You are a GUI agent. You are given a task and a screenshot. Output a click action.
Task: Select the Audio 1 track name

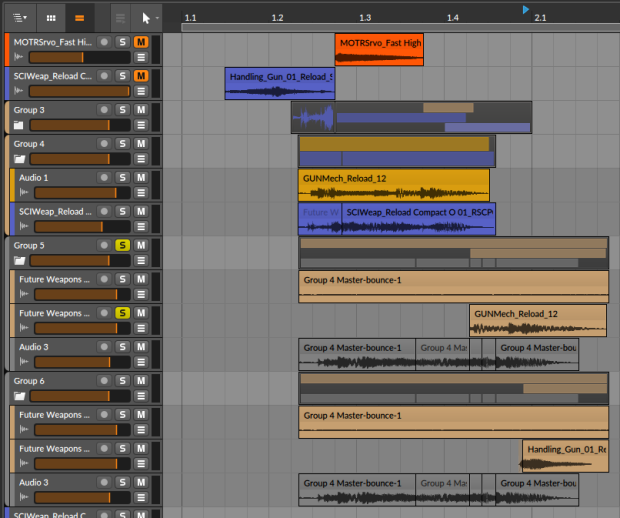pos(34,178)
